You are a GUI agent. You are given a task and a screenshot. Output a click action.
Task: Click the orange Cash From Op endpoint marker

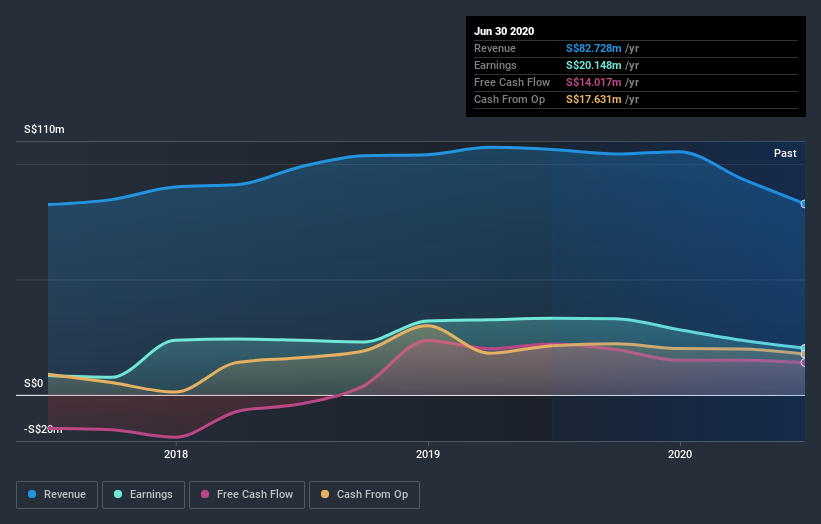pyautogui.click(x=804, y=354)
